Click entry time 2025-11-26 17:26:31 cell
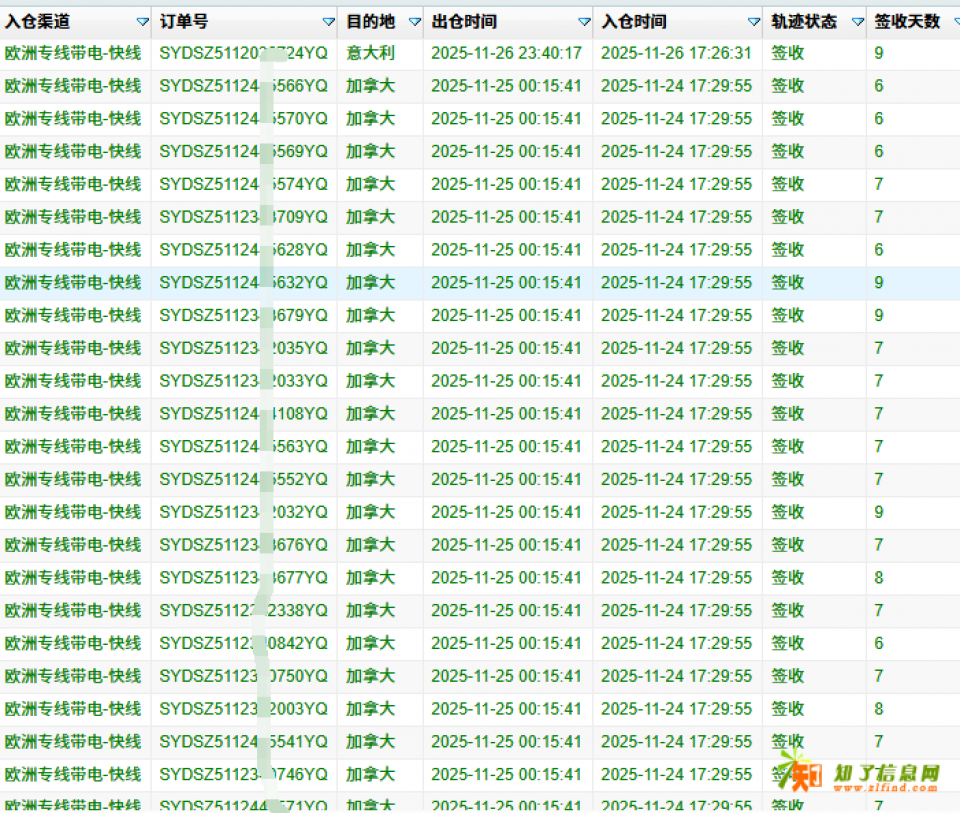The height and width of the screenshot is (813, 960). coord(676,53)
